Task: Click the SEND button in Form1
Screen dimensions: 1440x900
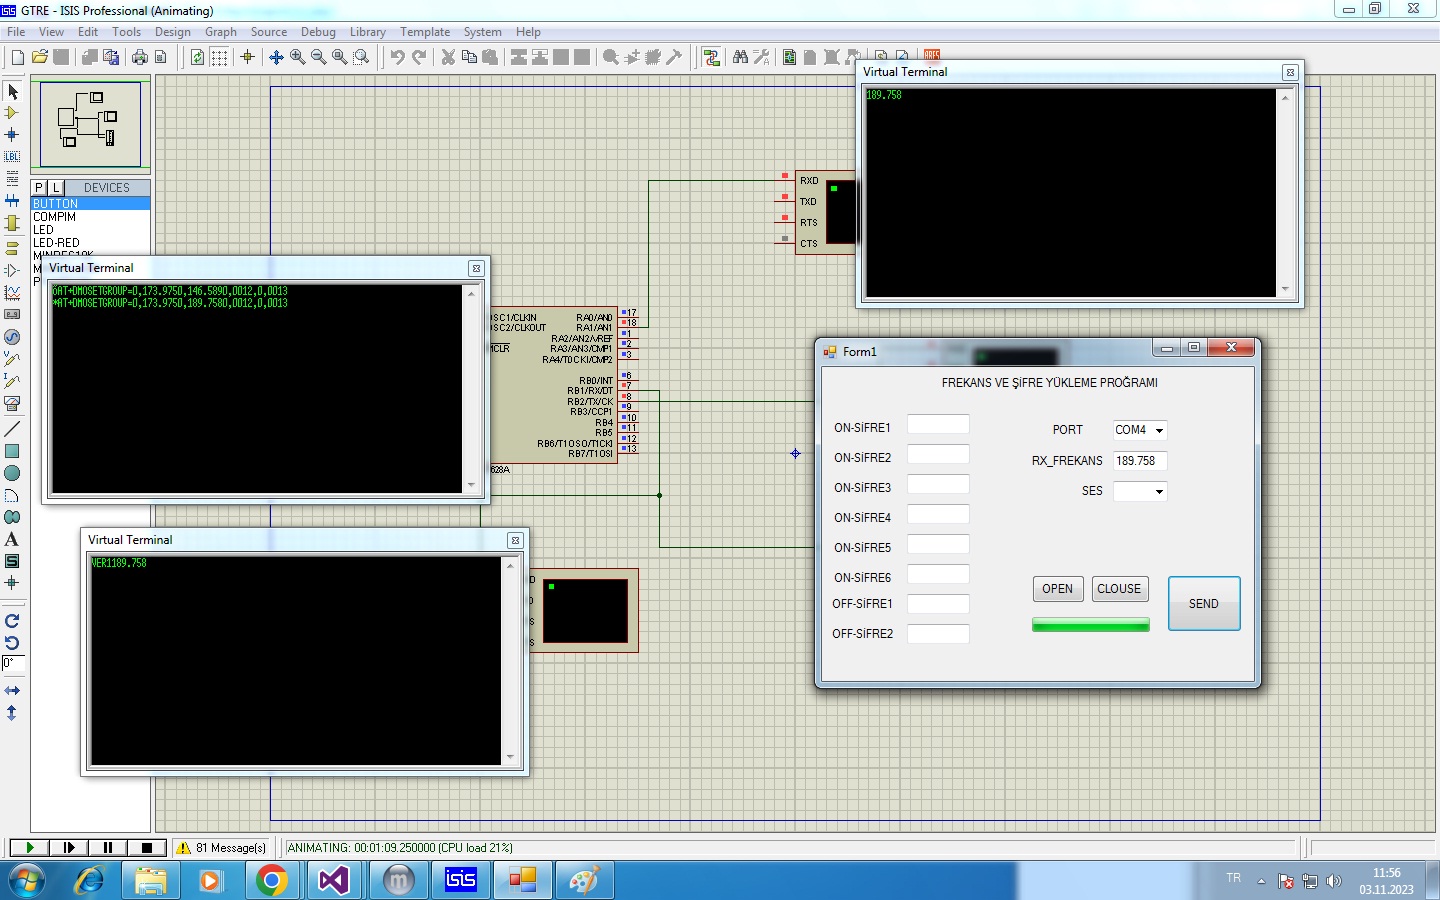Action: (1204, 604)
